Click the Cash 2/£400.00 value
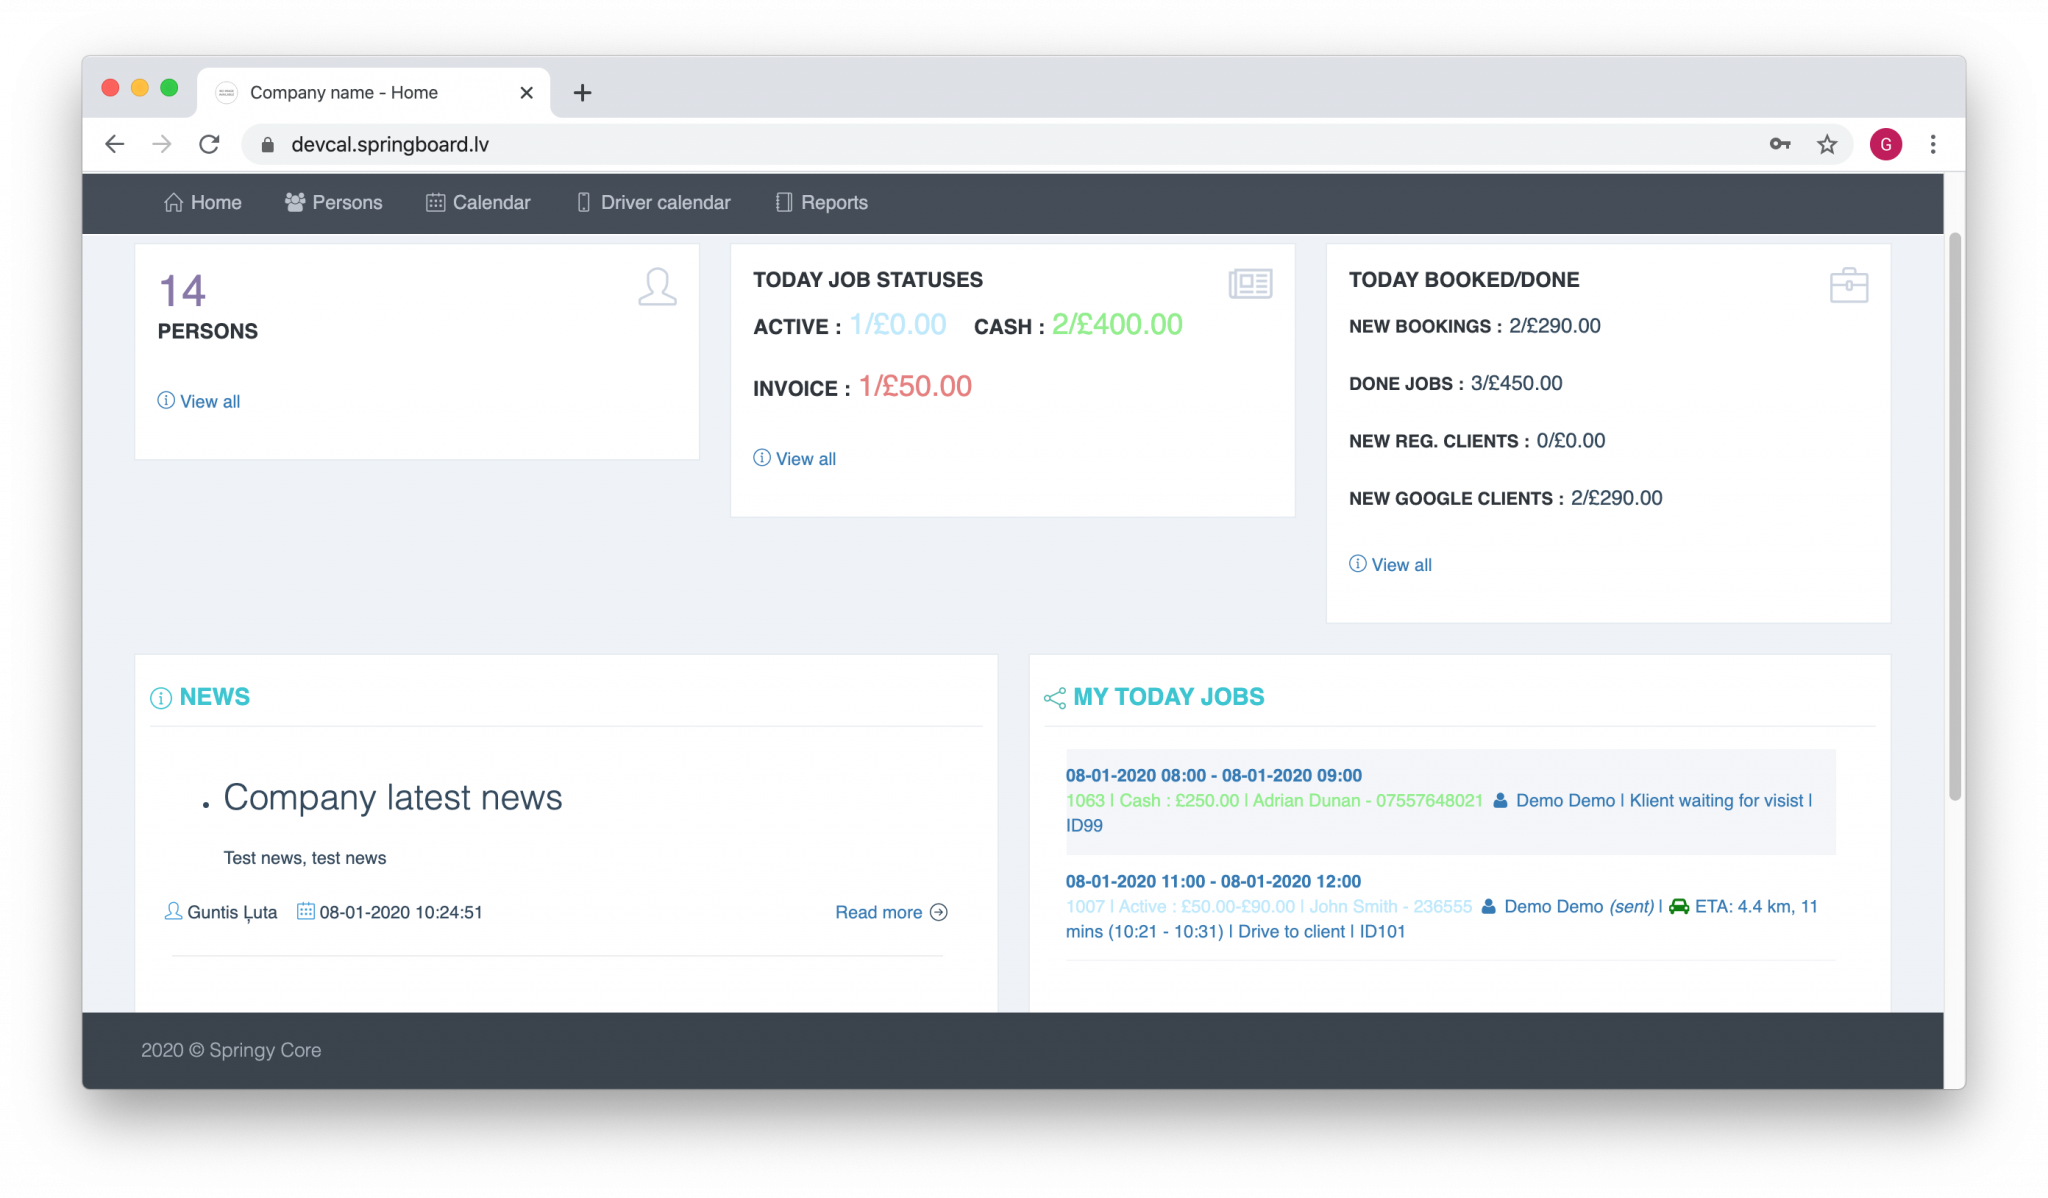The height and width of the screenshot is (1198, 2048). (x=1117, y=324)
